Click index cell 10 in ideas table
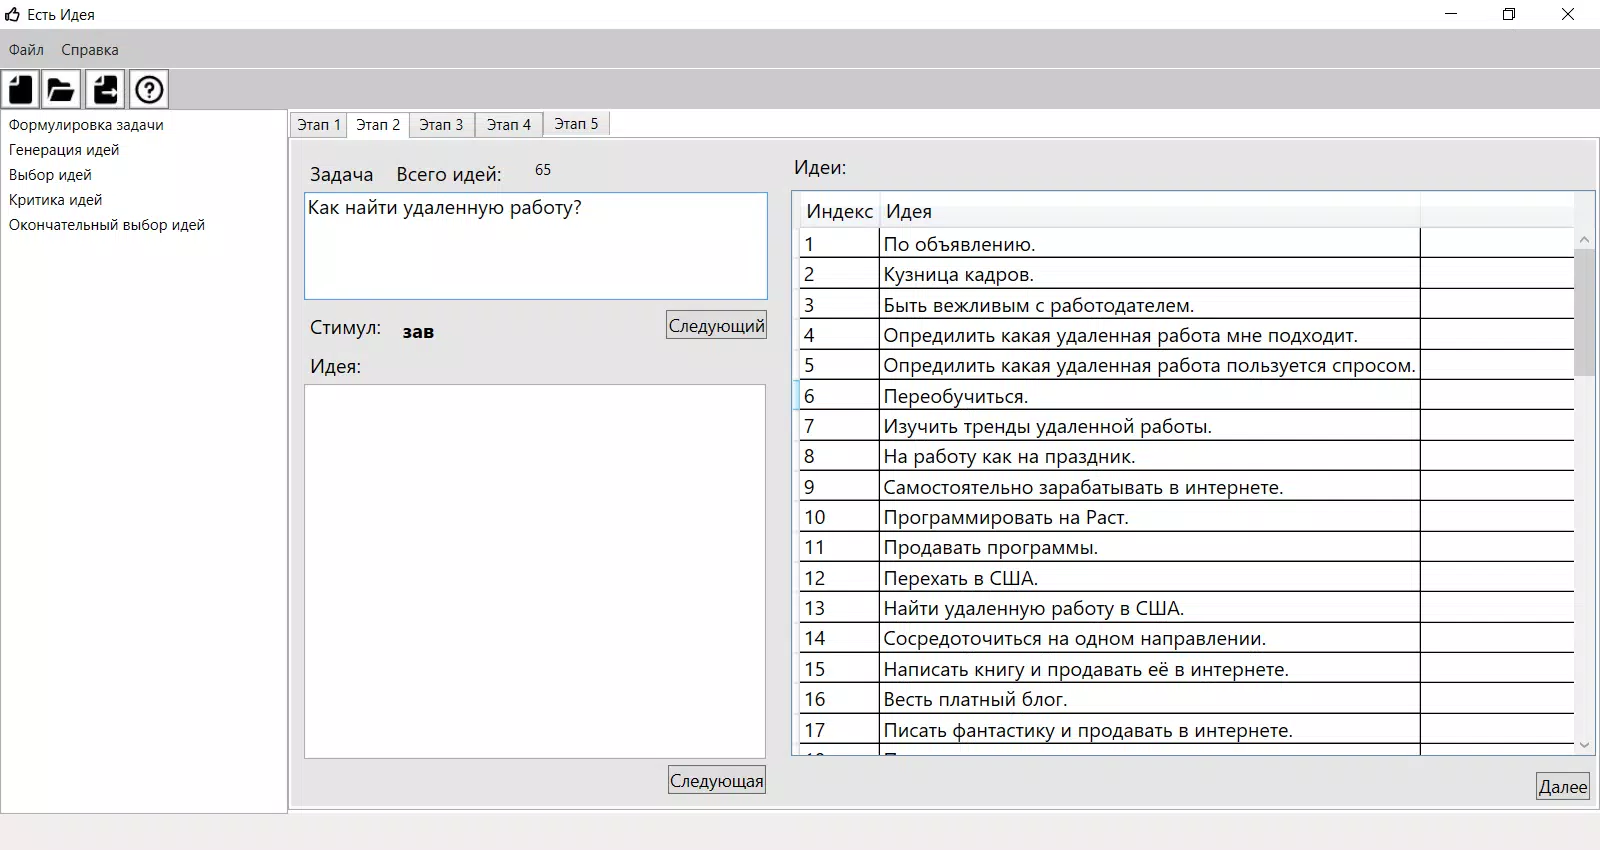The width and height of the screenshot is (1600, 850). click(x=839, y=517)
